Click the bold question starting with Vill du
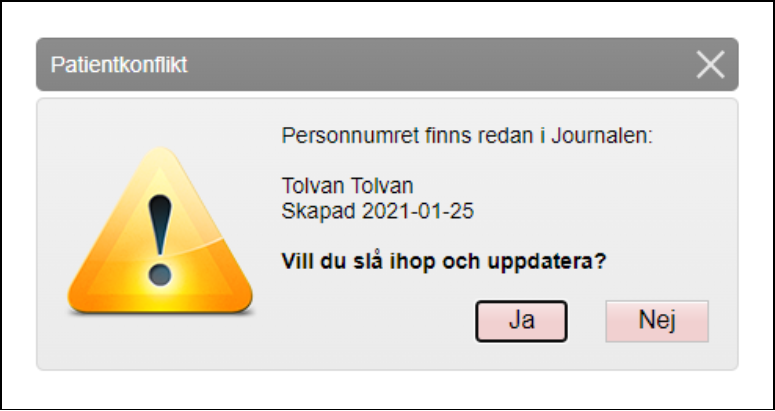The image size is (775, 411). pos(446,261)
